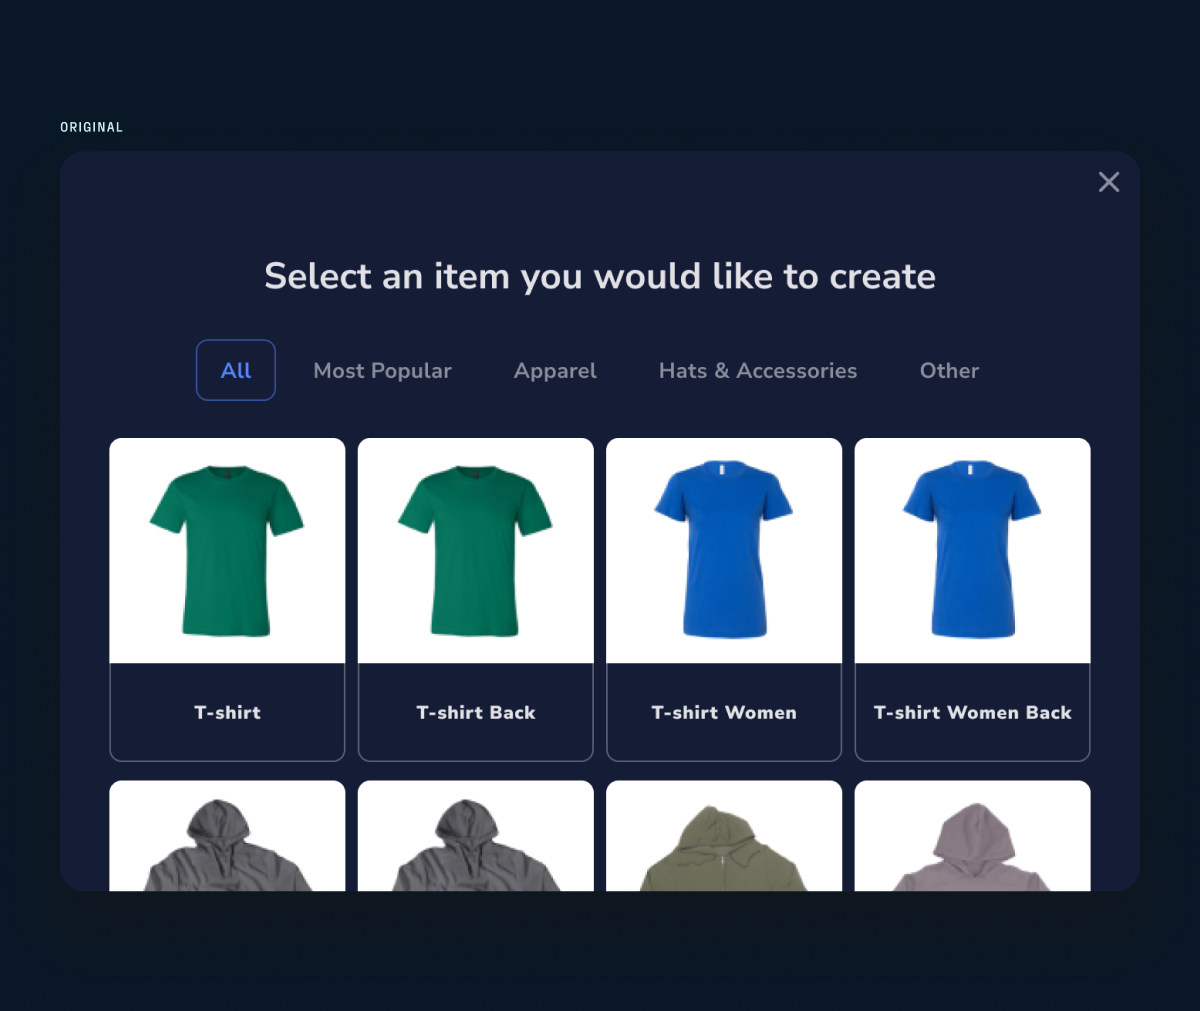Show the Hats & Accessories category
The height and width of the screenshot is (1011, 1200).
(x=758, y=370)
